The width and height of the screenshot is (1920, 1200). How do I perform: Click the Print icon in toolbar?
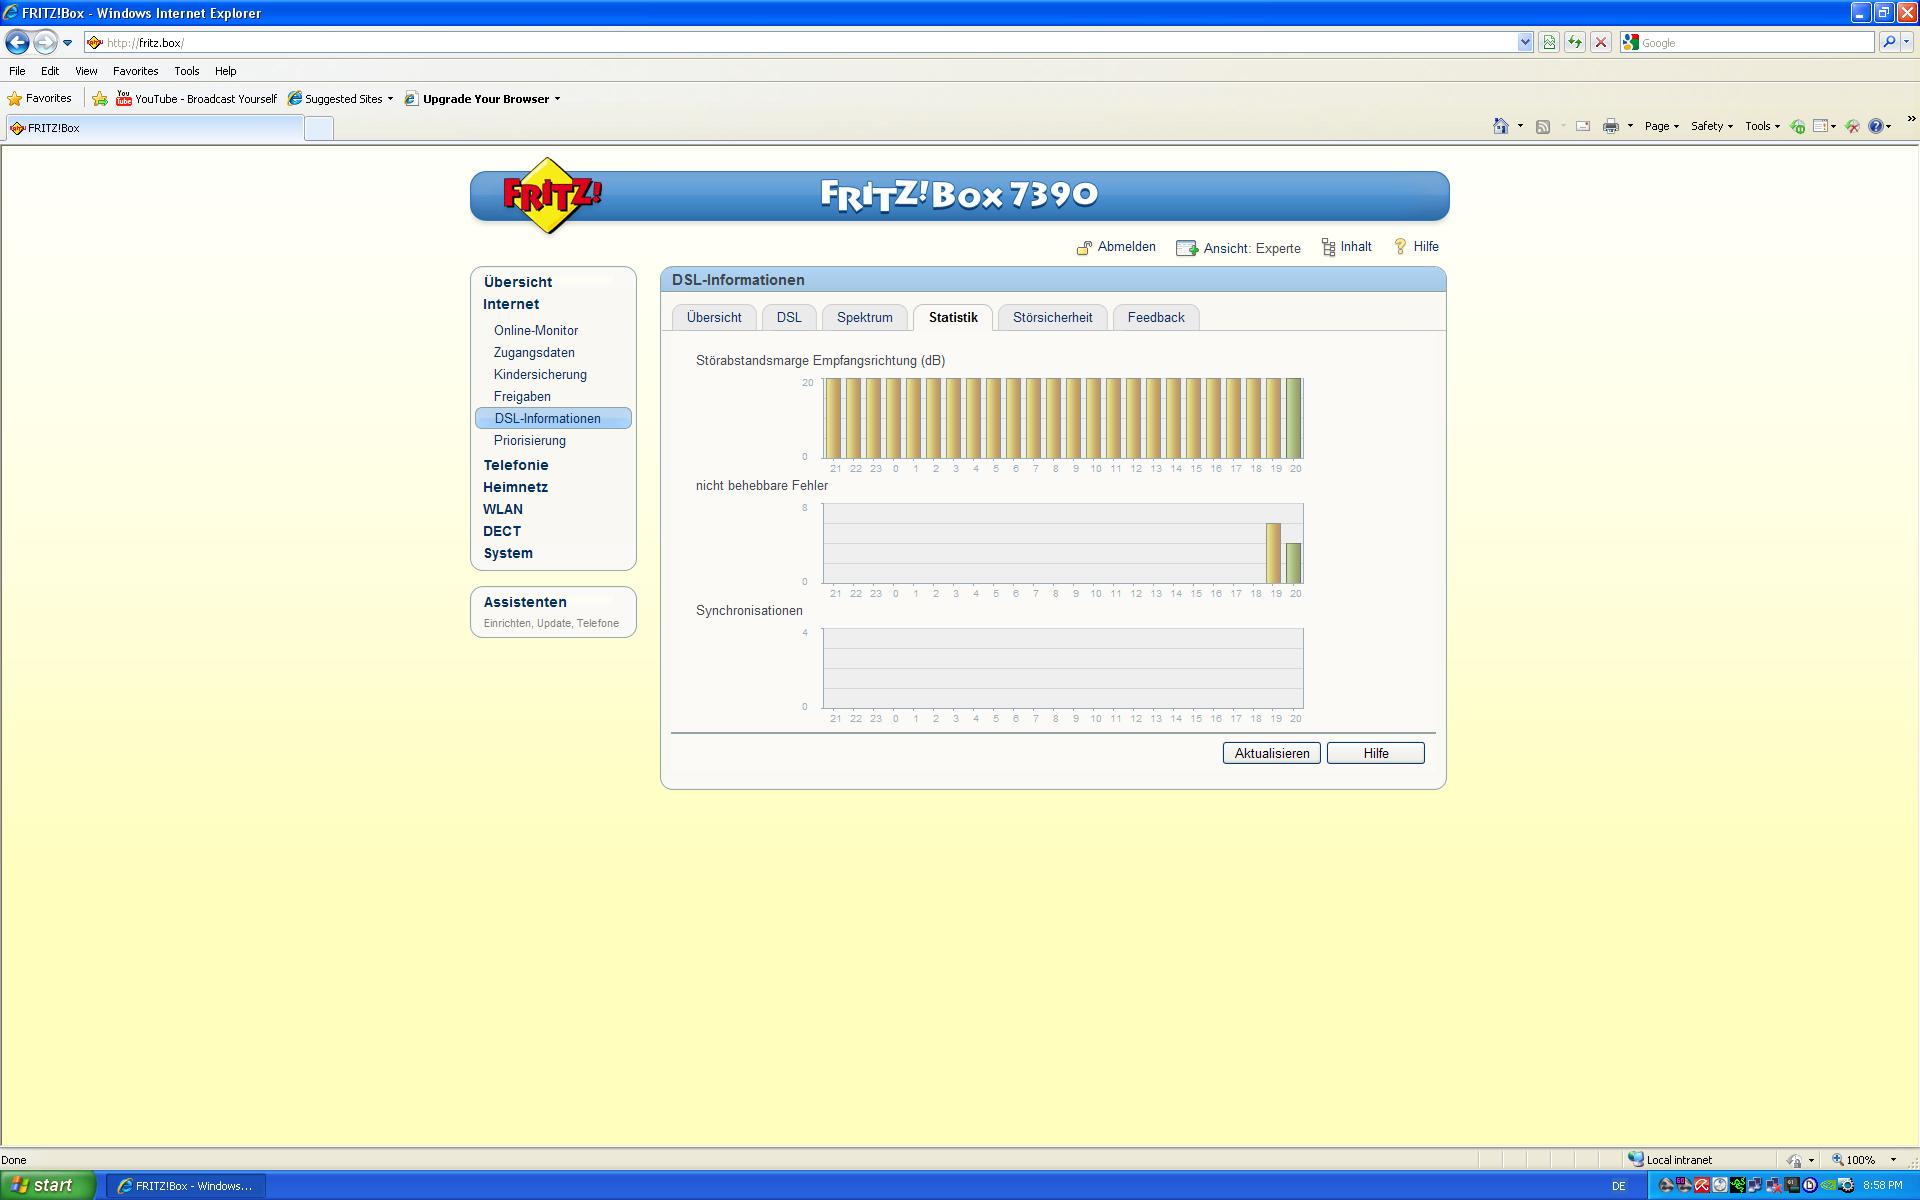[1610, 126]
